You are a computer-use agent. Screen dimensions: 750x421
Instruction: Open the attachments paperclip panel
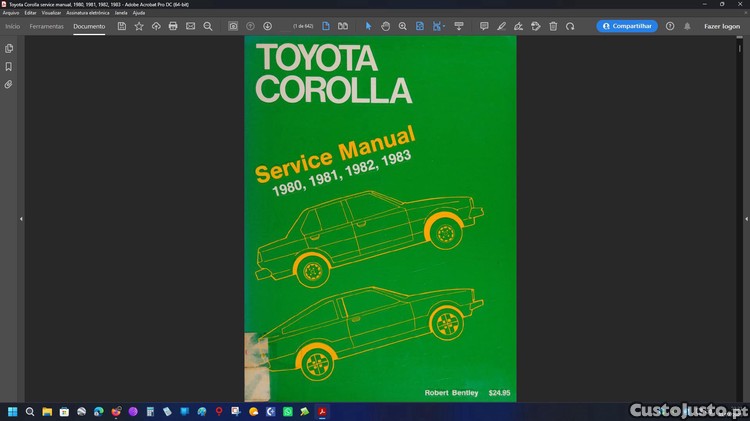[x=9, y=84]
